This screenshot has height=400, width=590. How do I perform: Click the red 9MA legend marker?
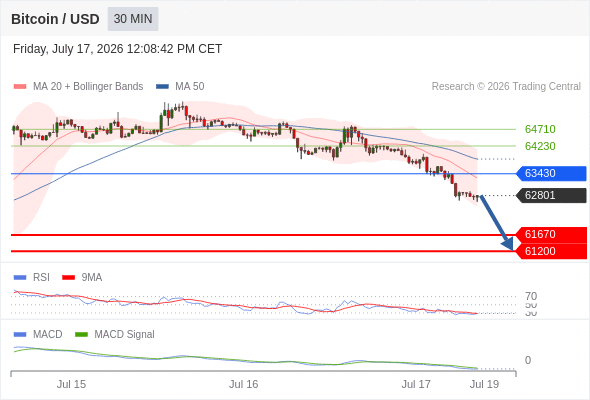68,278
